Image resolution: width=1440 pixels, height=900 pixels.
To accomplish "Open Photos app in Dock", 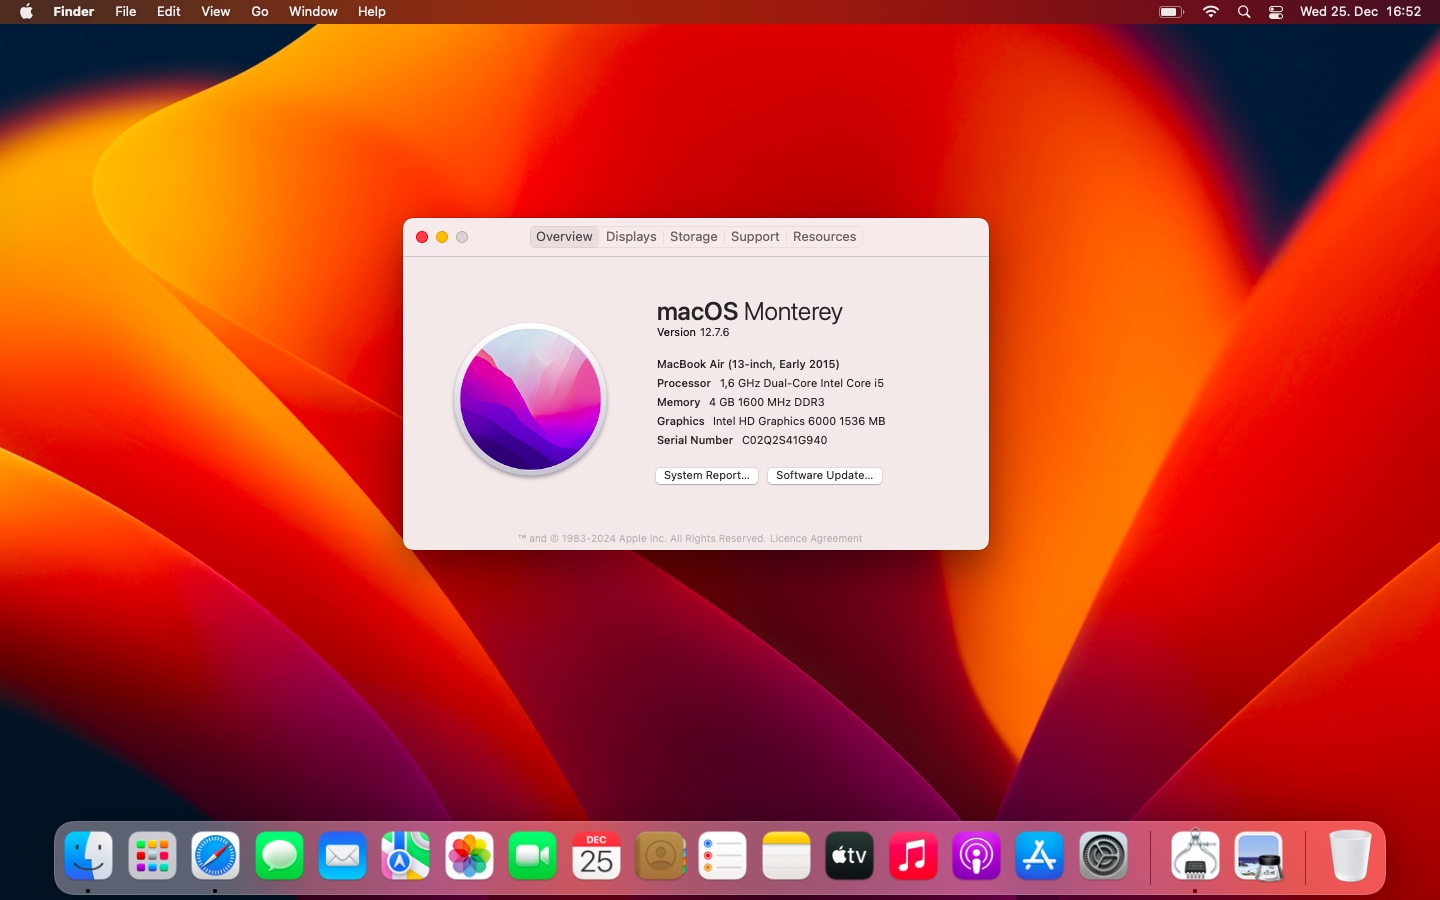I will [x=469, y=856].
